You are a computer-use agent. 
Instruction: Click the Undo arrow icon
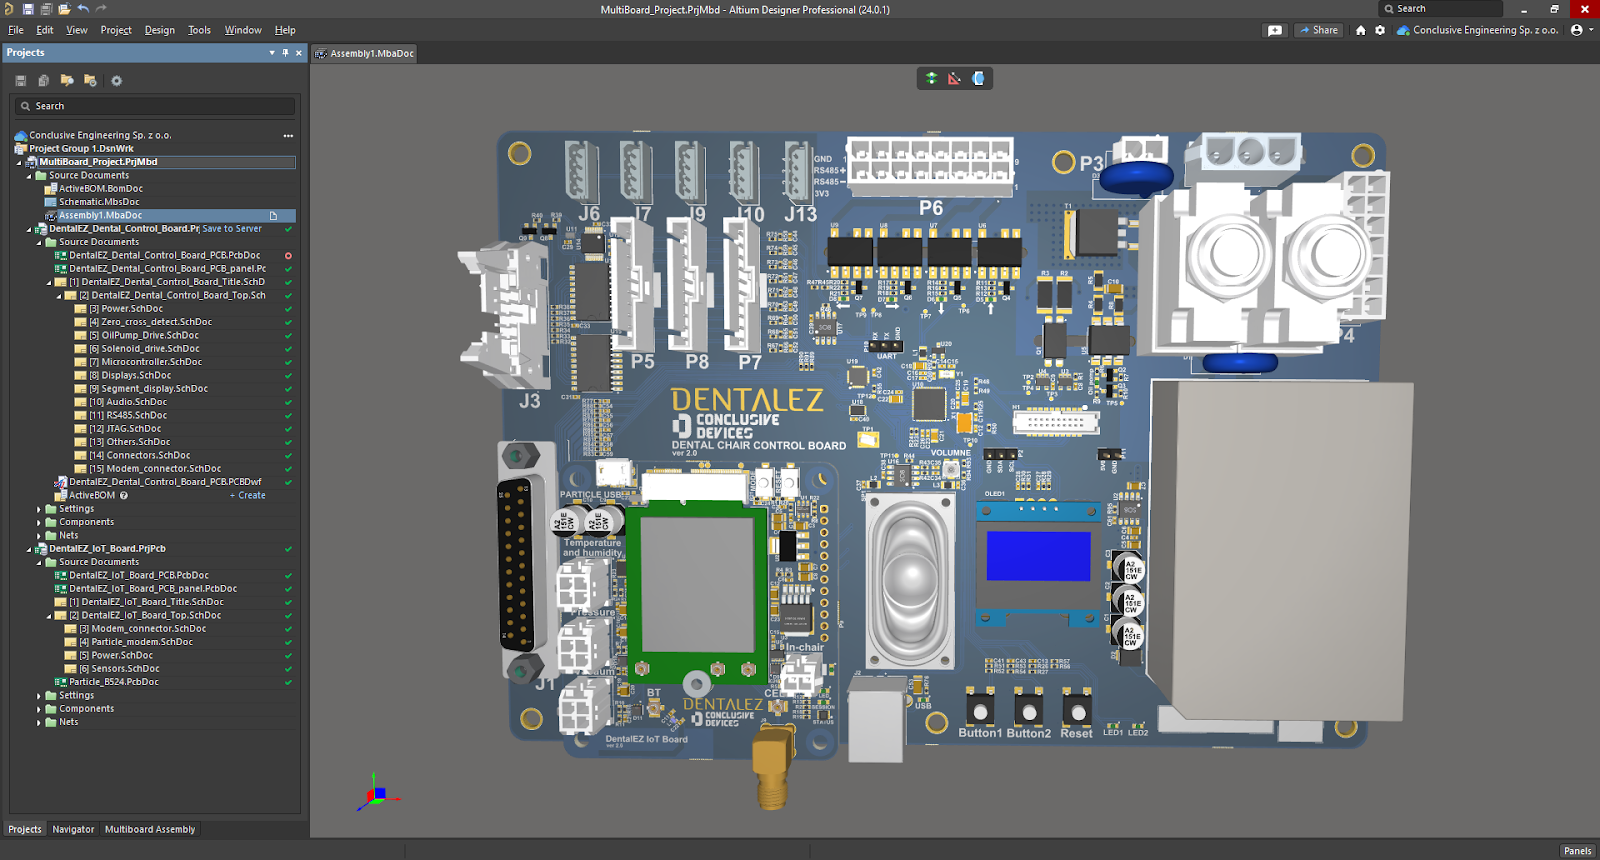pos(83,9)
